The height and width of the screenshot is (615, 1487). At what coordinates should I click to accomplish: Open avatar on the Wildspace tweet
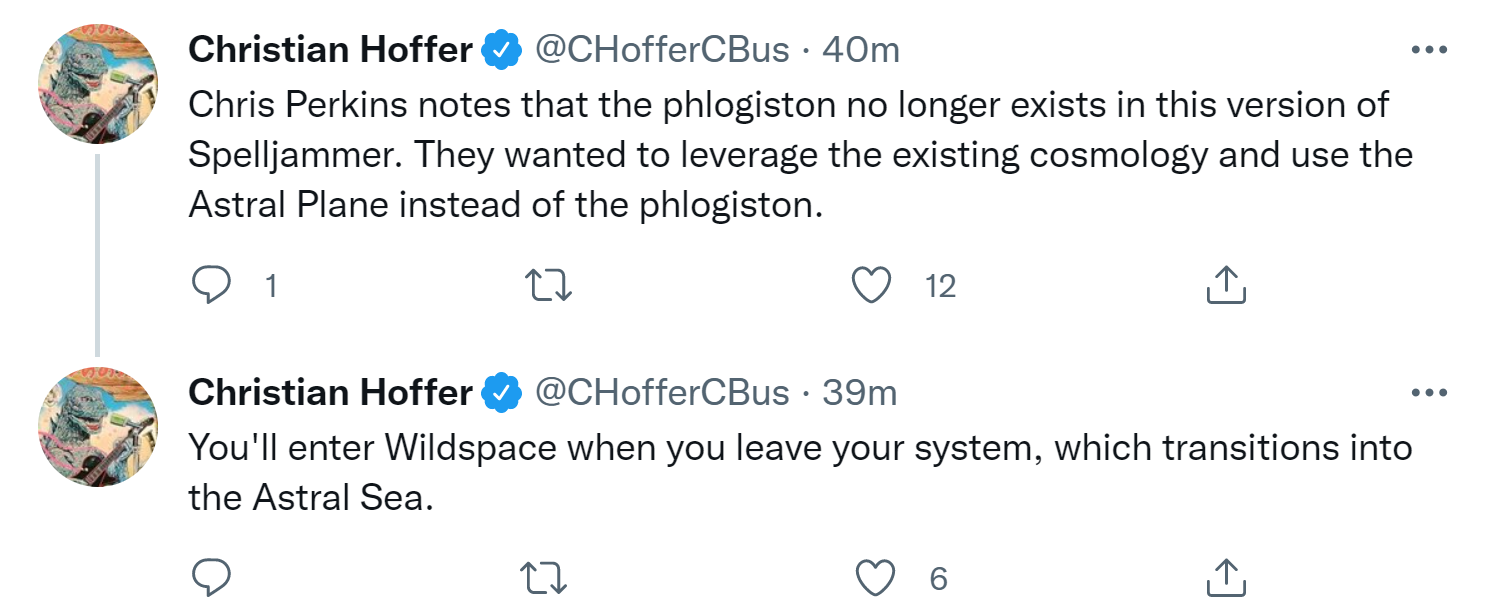[98, 427]
